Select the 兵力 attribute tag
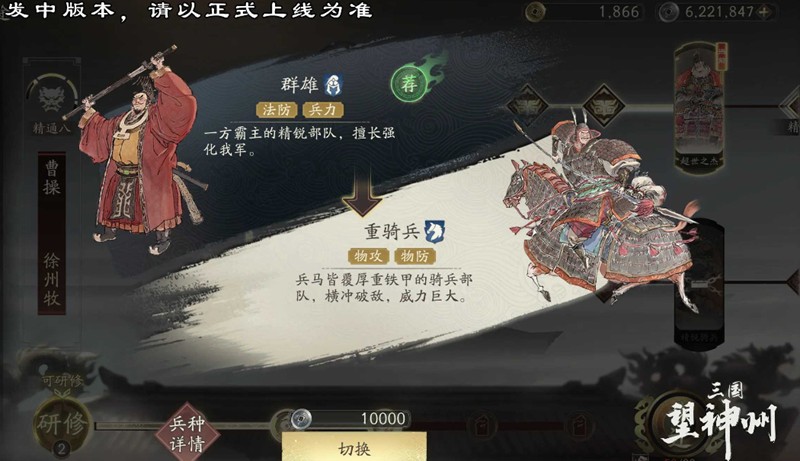This screenshot has height=461, width=800. coord(322,110)
